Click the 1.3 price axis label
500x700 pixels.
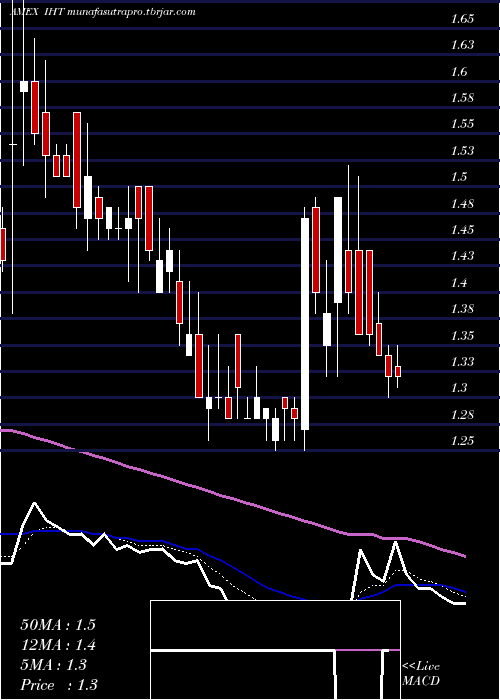459,388
